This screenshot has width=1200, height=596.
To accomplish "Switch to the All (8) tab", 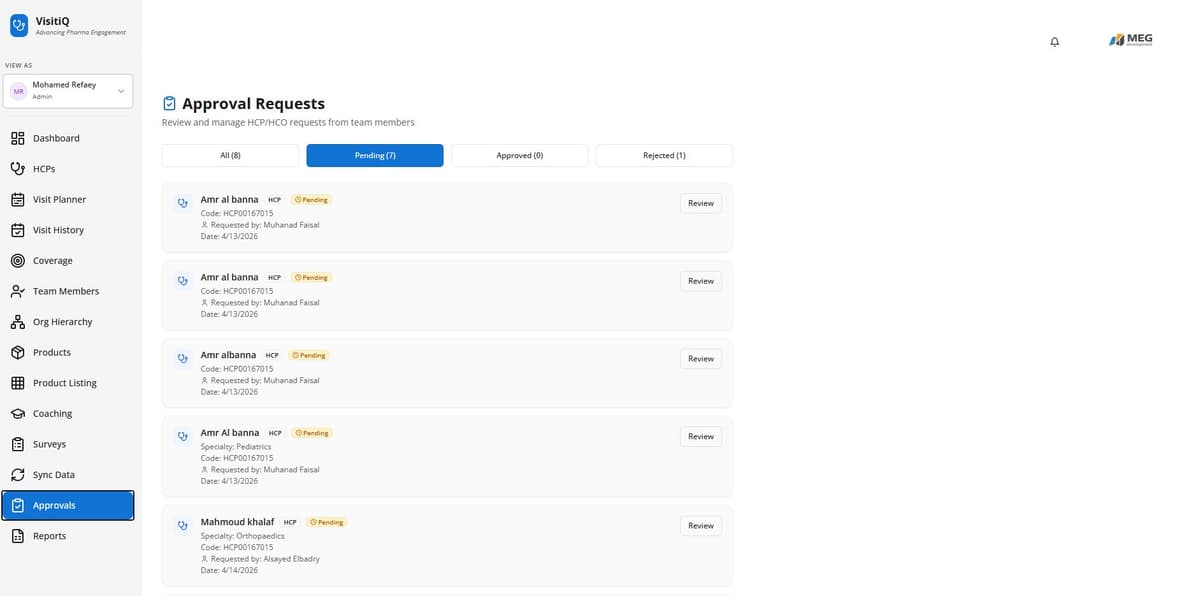I will coord(230,155).
